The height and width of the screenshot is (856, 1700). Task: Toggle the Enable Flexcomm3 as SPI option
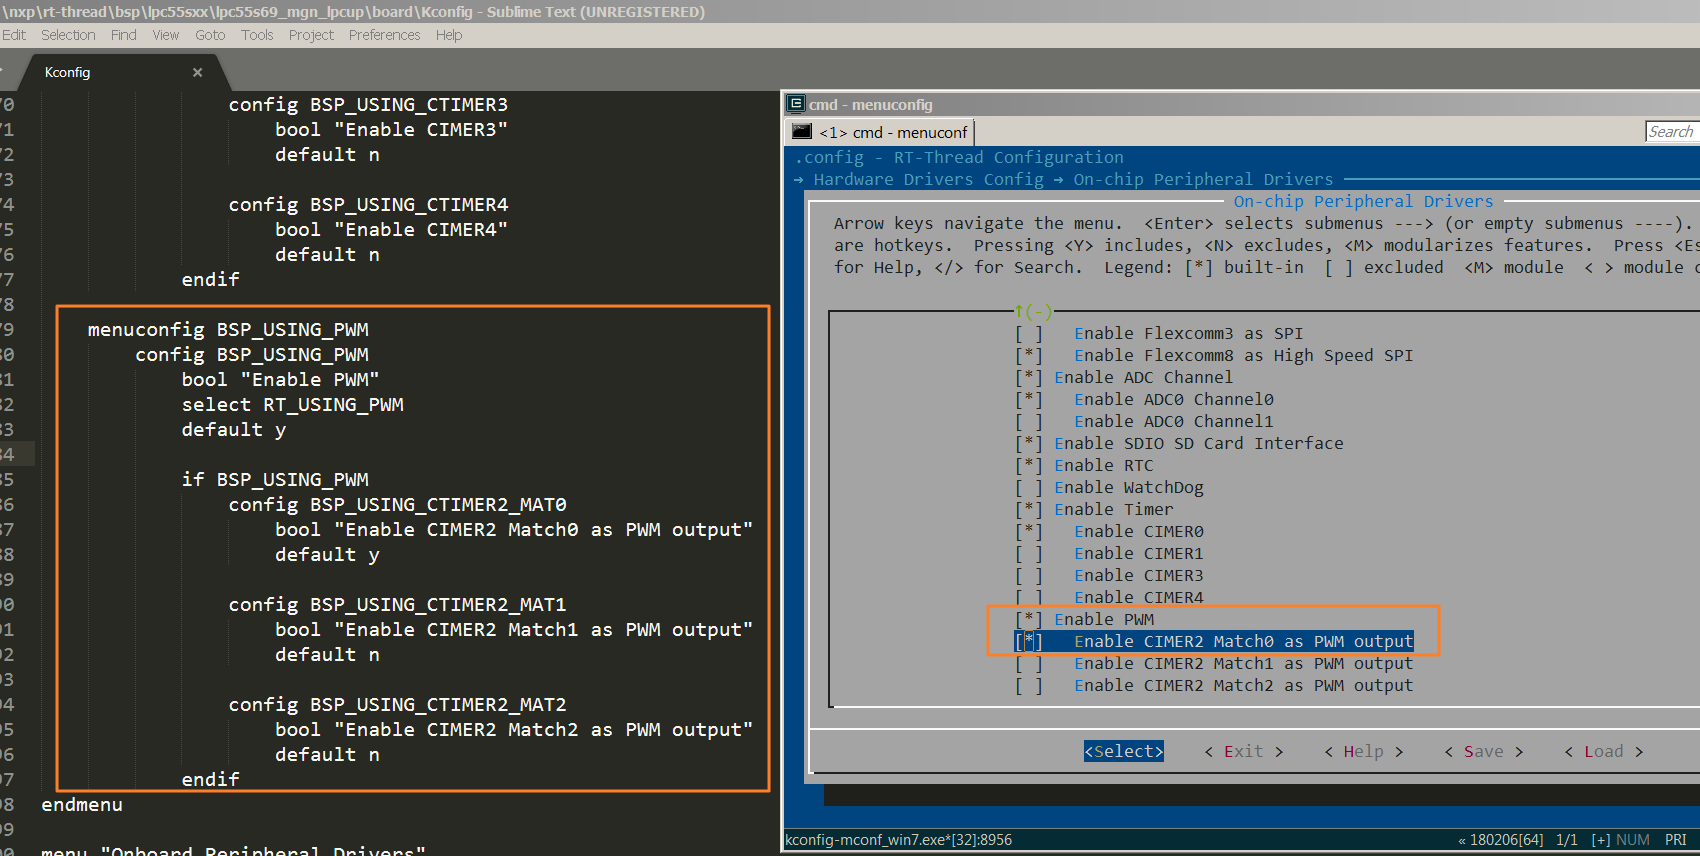point(1187,334)
